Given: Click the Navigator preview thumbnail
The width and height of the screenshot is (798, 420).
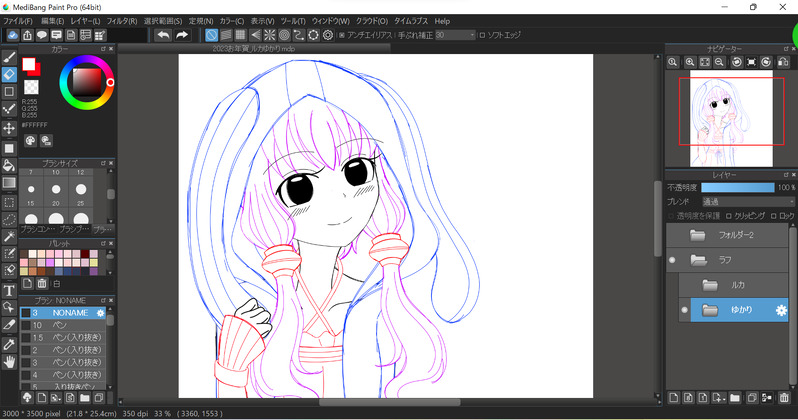Looking at the screenshot, I should point(731,119).
